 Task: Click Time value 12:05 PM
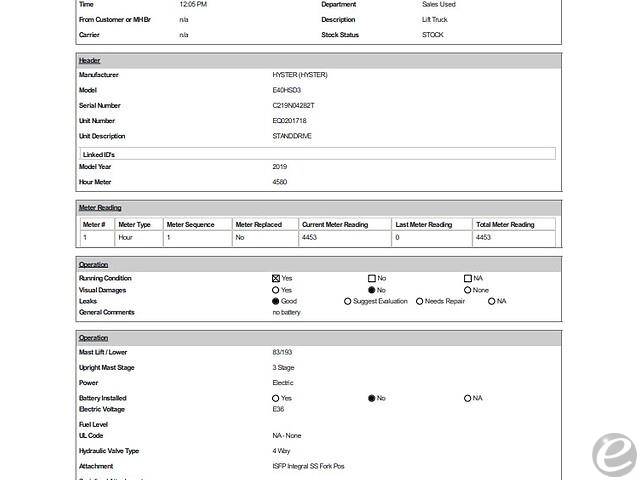click(x=193, y=4)
